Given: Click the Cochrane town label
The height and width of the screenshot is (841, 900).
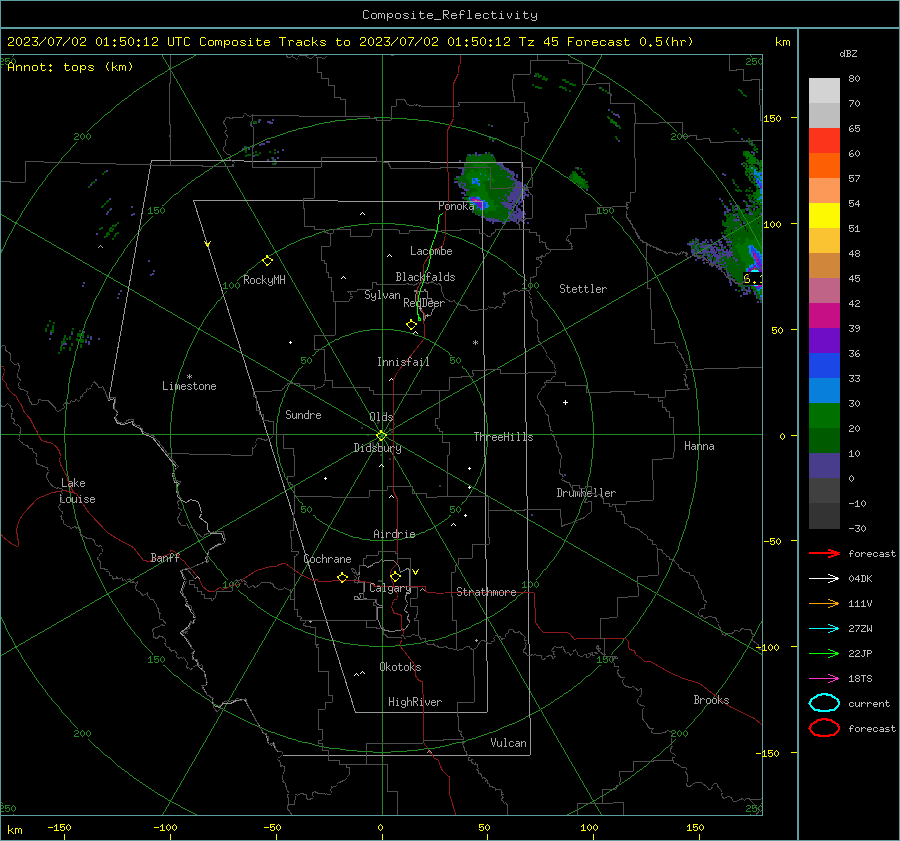Looking at the screenshot, I should pyautogui.click(x=327, y=559).
